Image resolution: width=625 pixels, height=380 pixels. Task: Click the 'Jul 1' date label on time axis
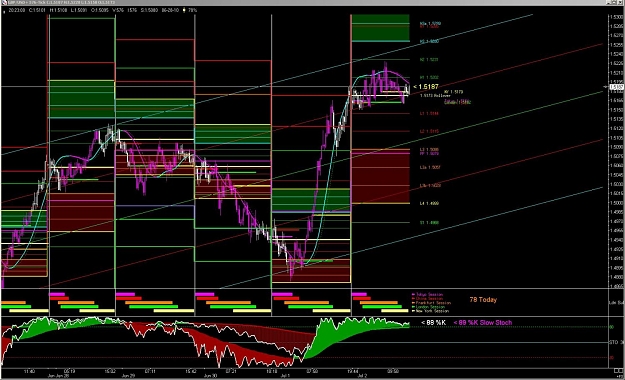click(285, 376)
